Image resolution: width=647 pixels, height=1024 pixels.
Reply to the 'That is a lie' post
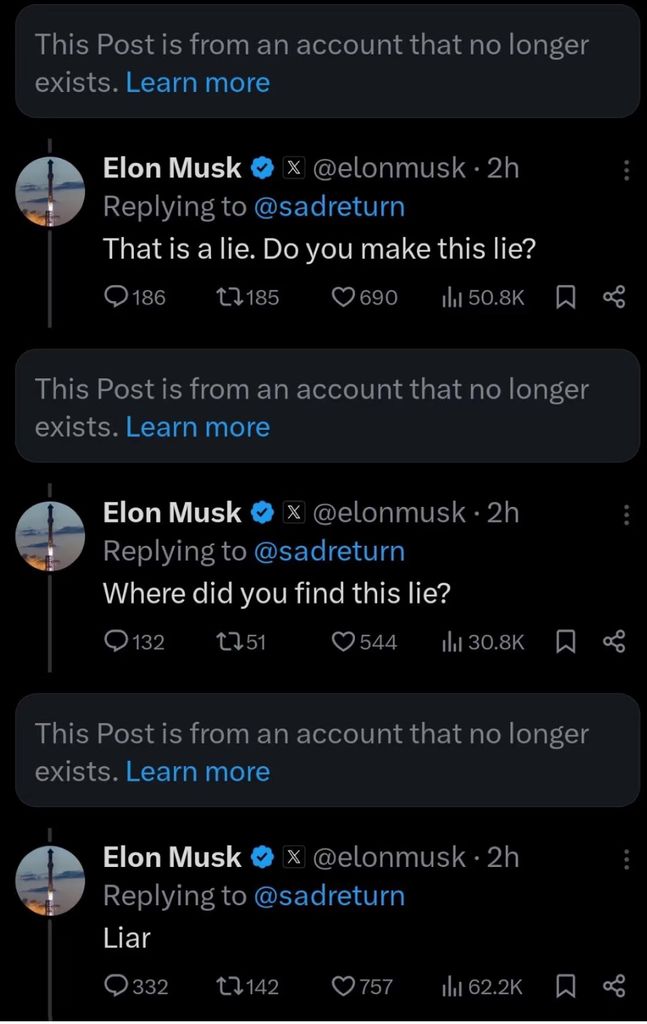tap(118, 297)
